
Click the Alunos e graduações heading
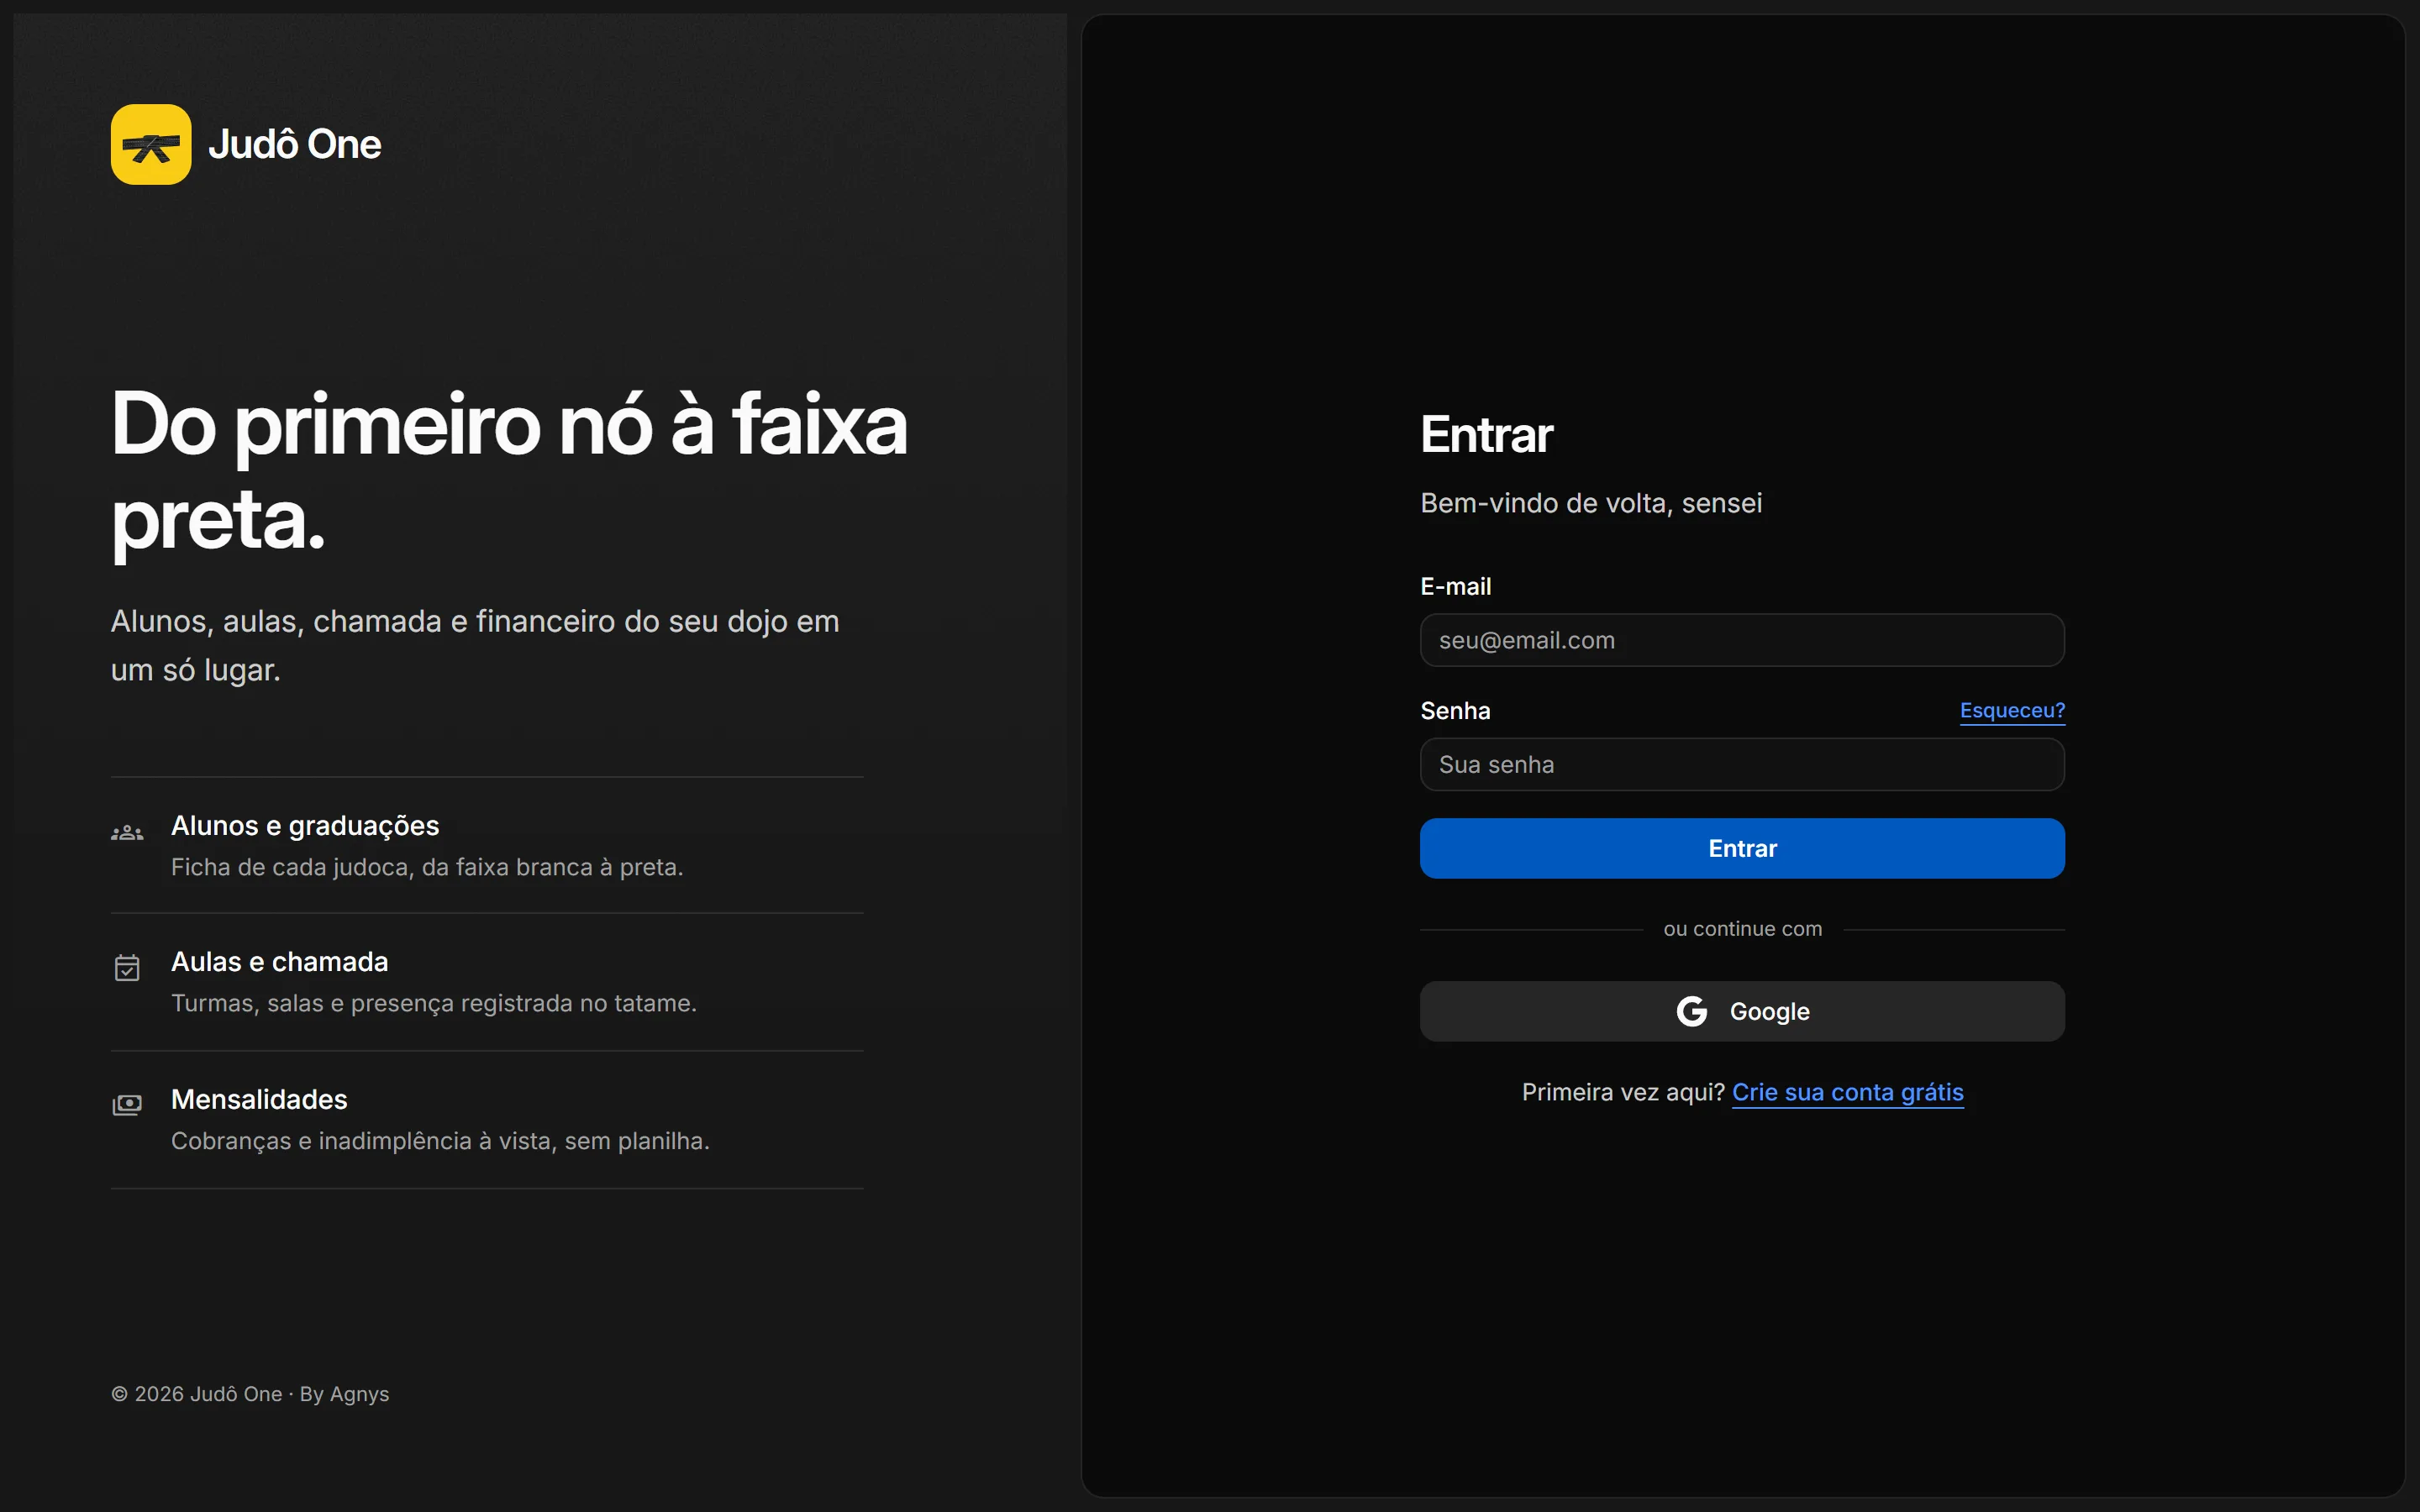point(305,825)
